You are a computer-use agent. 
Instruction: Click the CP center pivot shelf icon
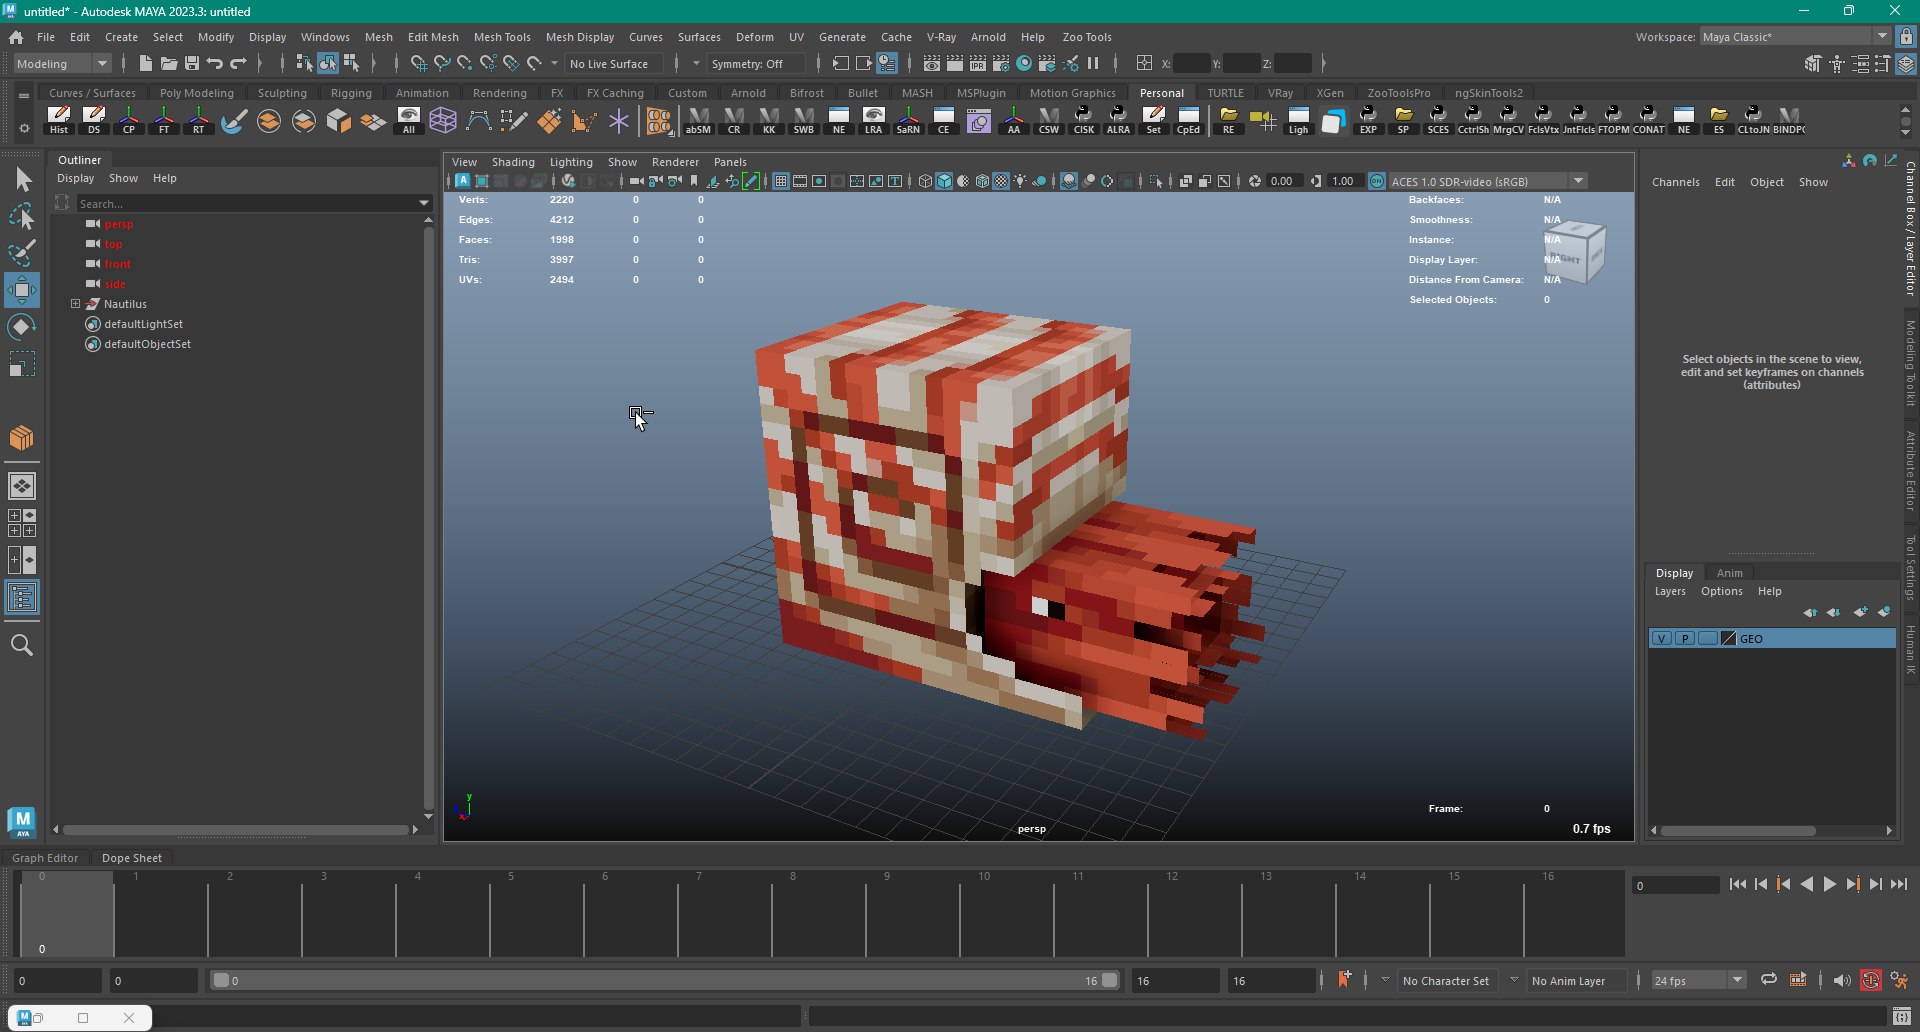click(129, 120)
